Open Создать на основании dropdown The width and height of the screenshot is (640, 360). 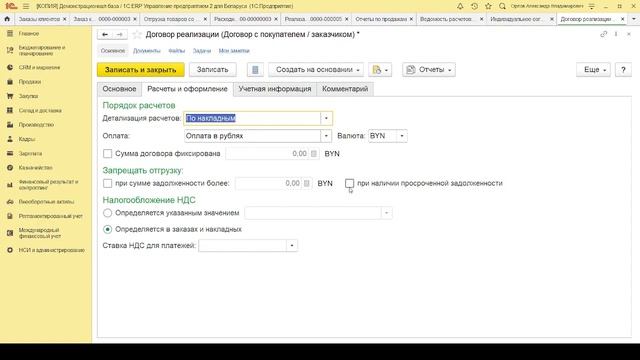(316, 70)
